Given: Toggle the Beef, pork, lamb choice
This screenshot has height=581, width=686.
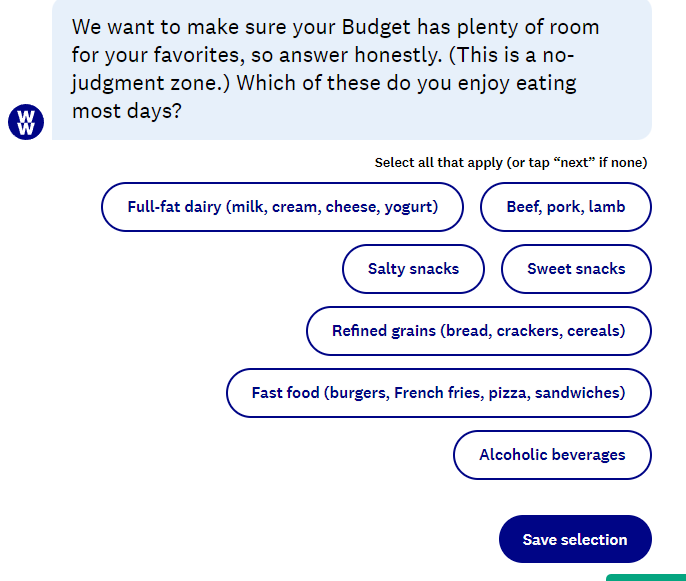Looking at the screenshot, I should tap(566, 207).
